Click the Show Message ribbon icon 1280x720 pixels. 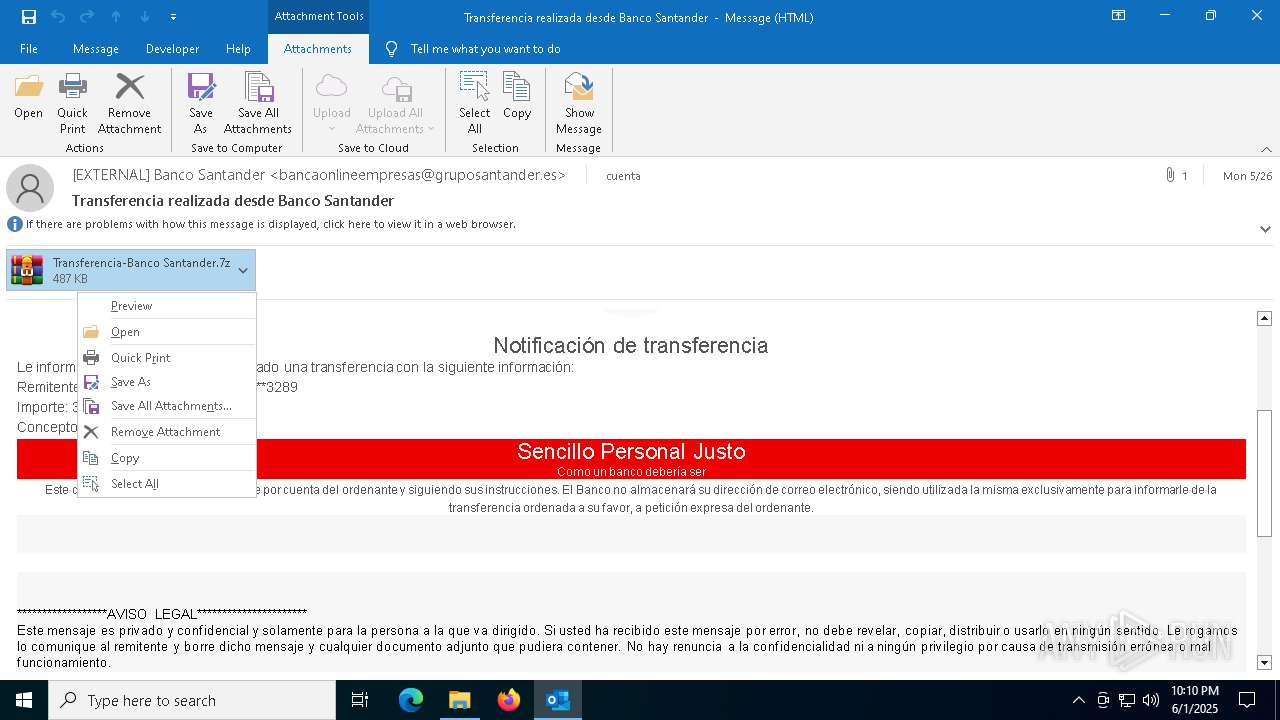(x=579, y=103)
